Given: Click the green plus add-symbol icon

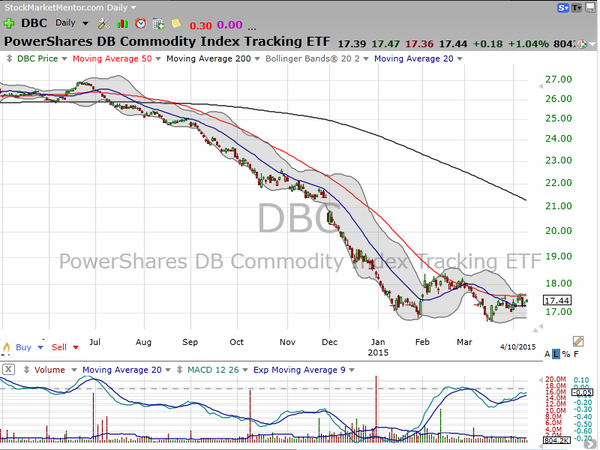Looking at the screenshot, I should (9, 24).
